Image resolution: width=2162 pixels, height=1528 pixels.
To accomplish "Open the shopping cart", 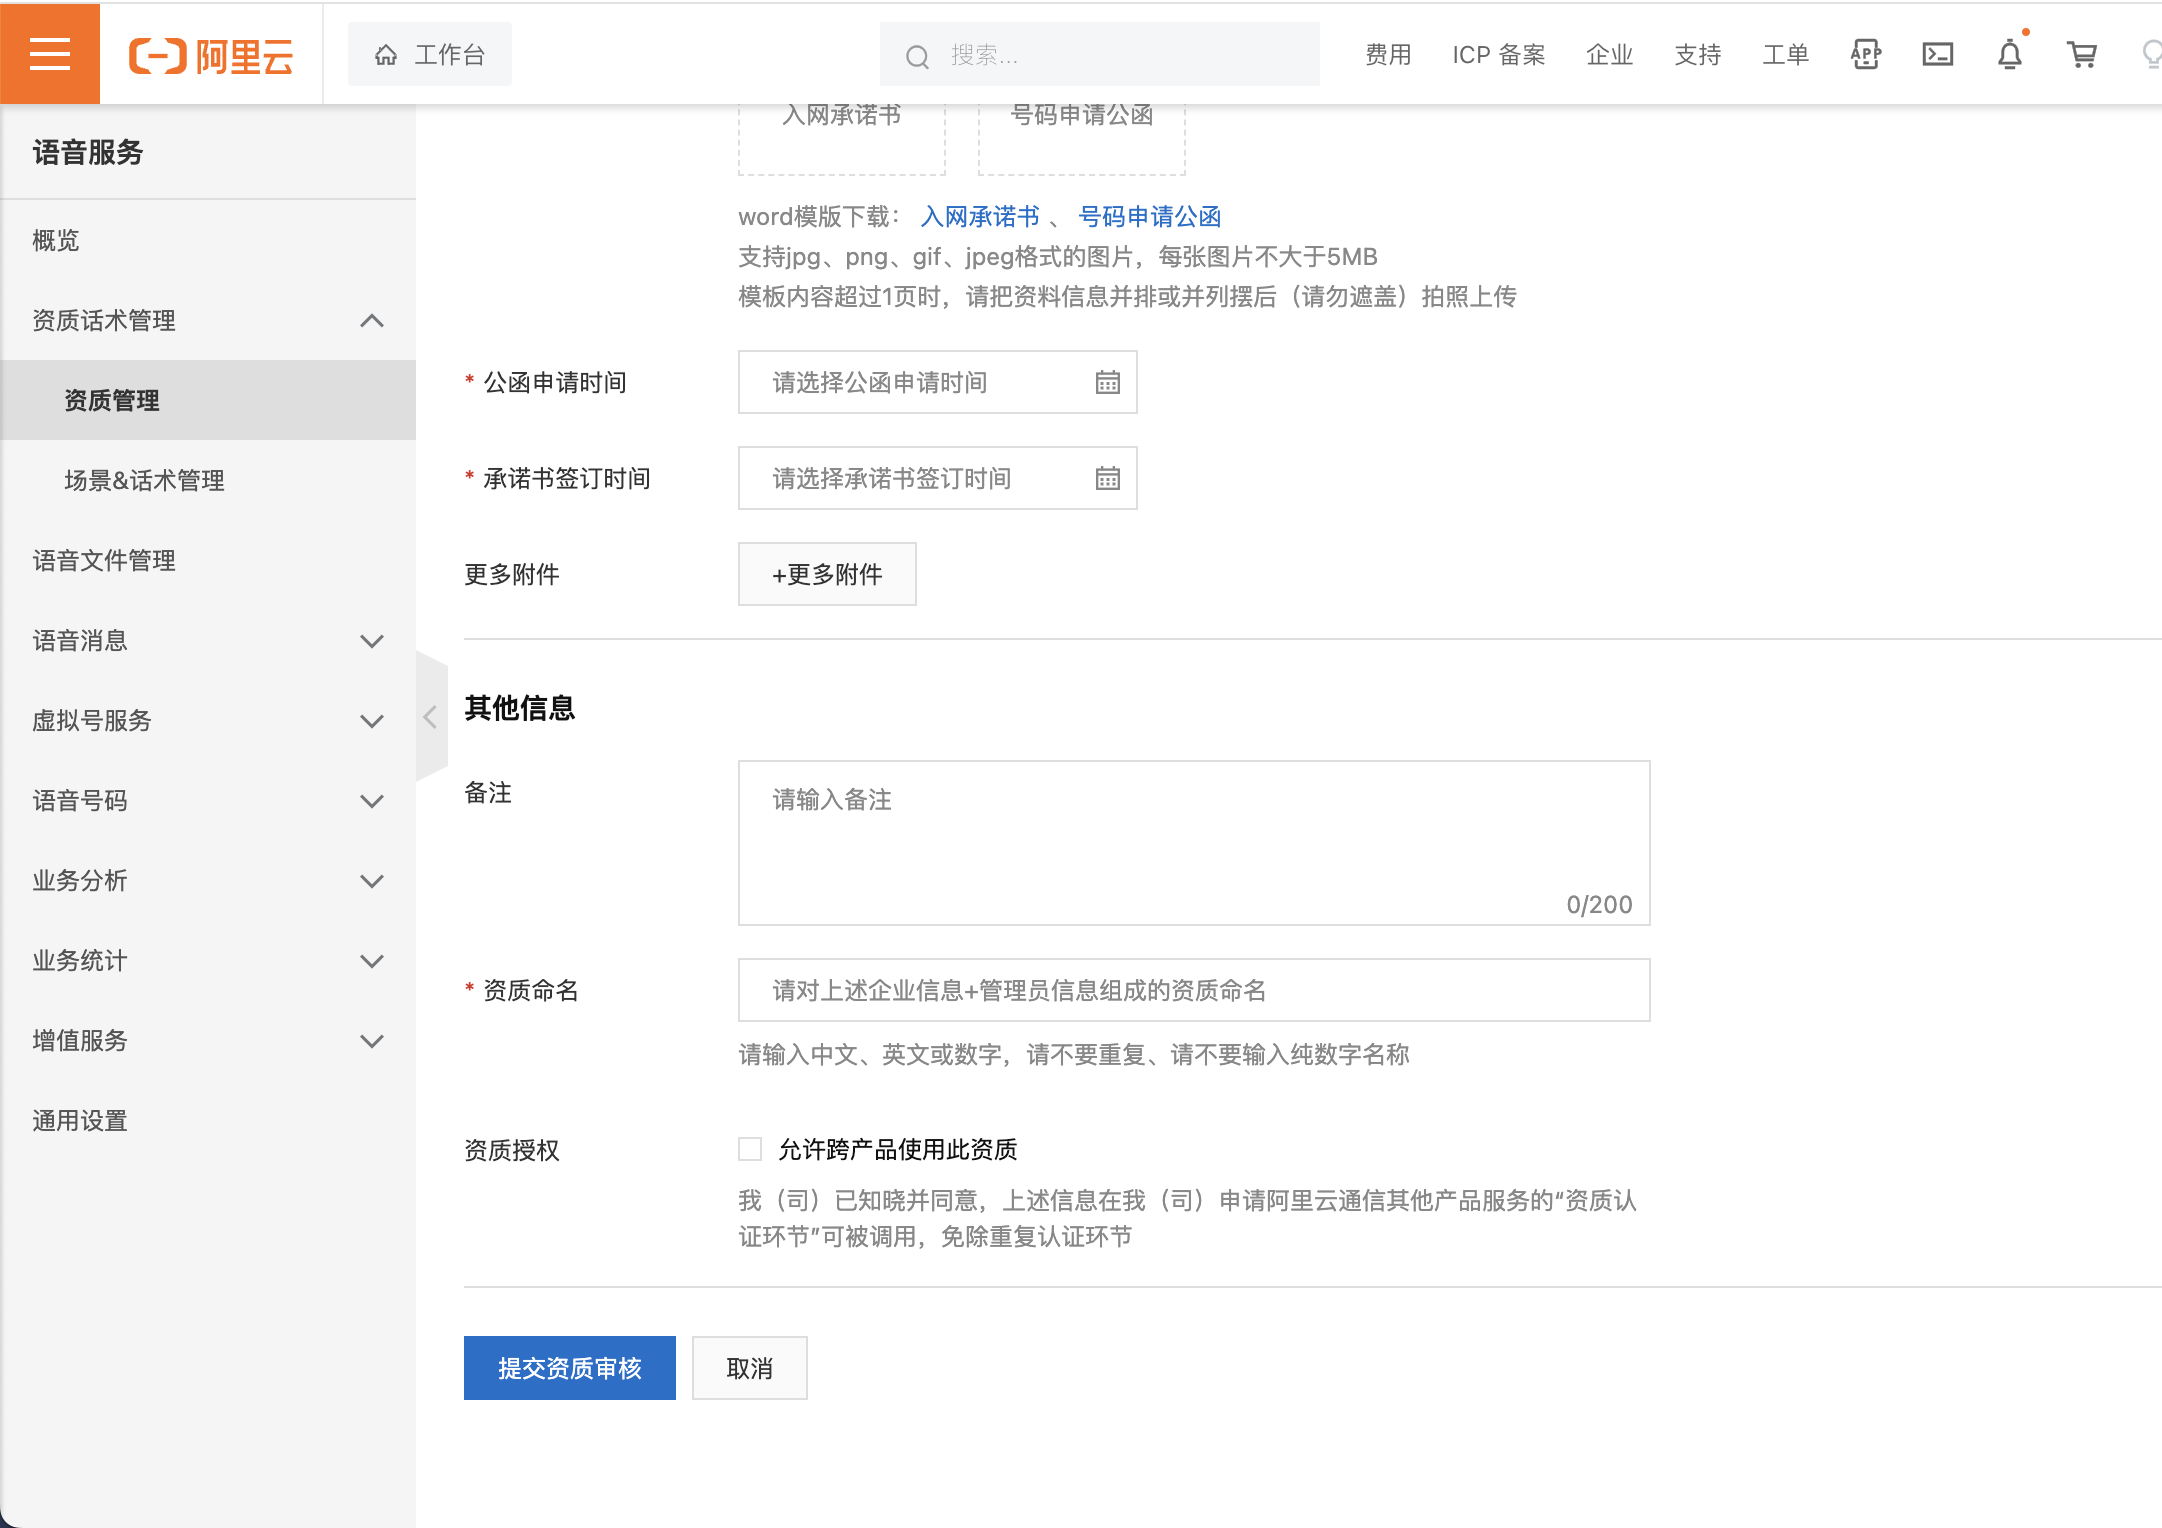I will [2082, 54].
